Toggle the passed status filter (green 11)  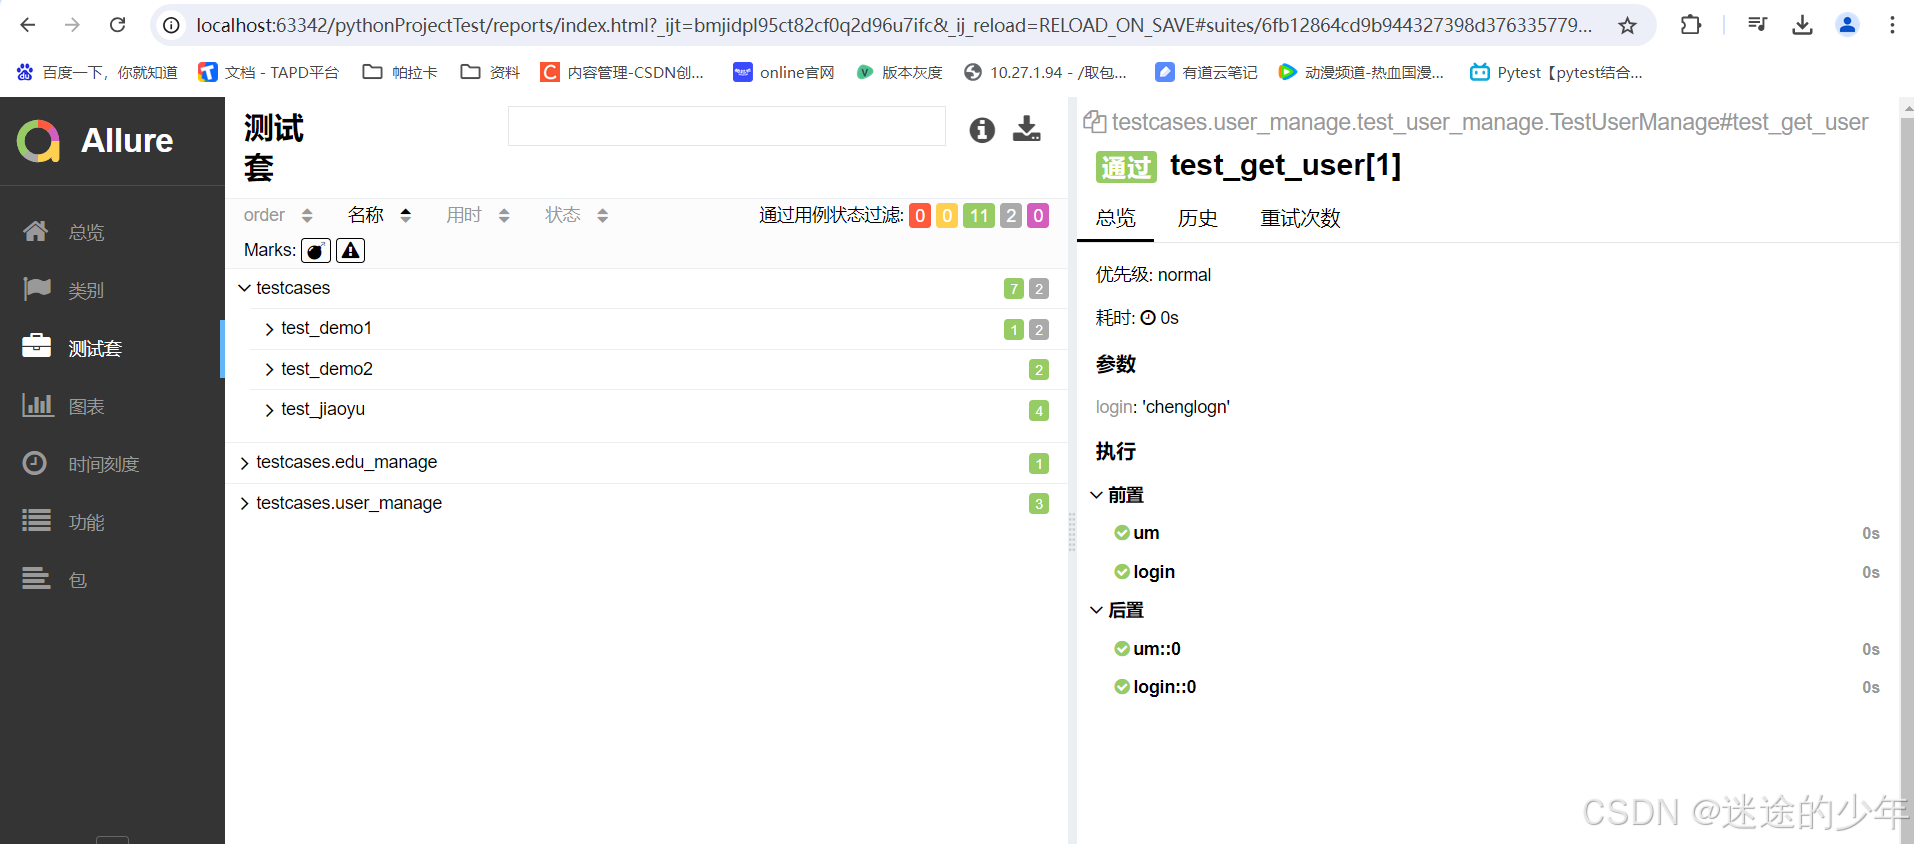click(979, 215)
